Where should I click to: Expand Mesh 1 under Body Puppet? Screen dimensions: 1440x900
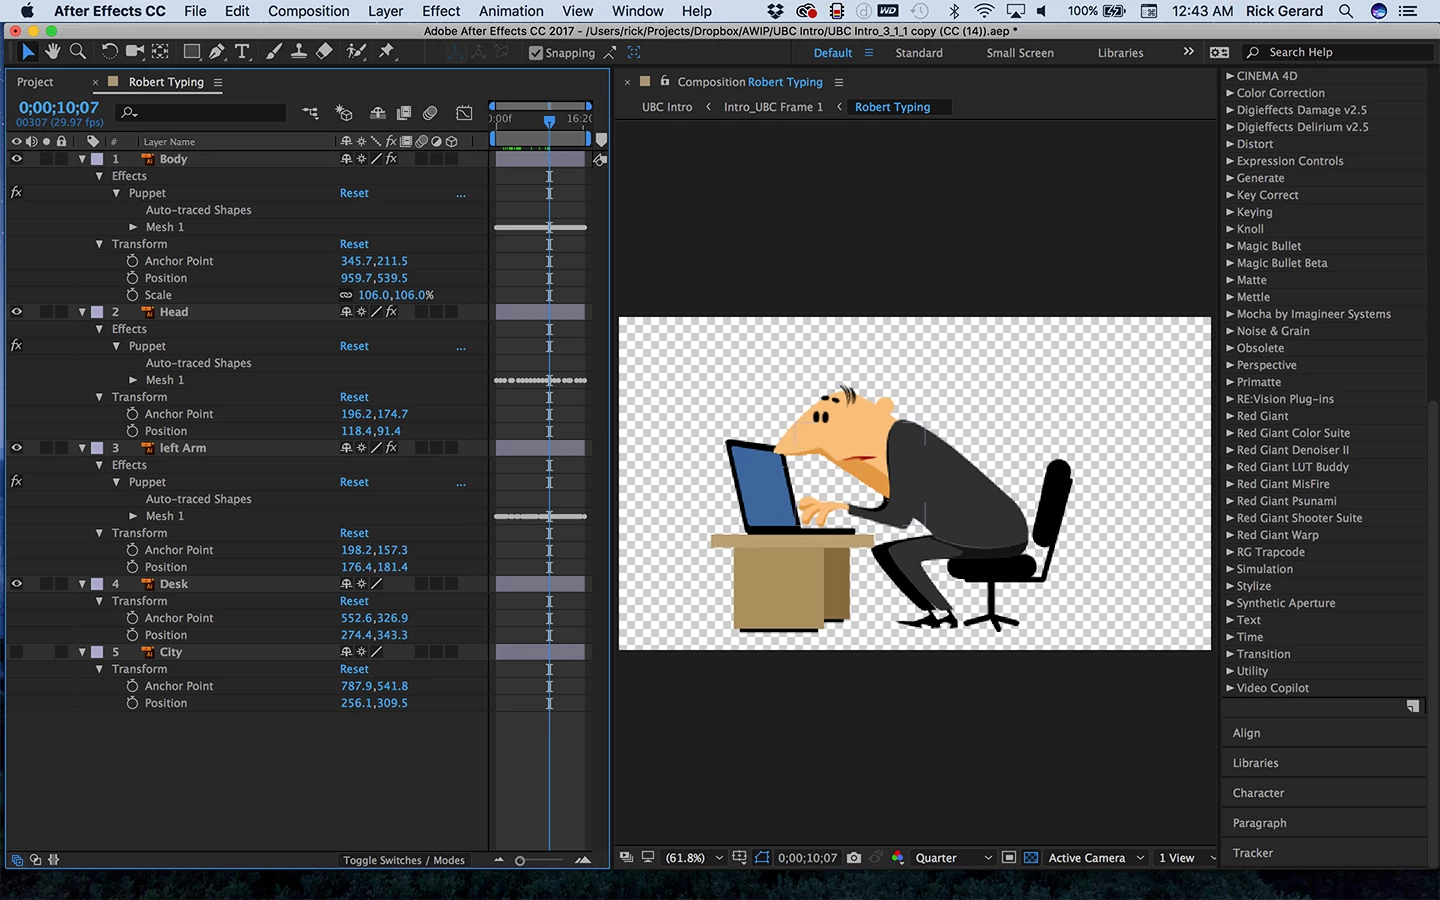(133, 227)
